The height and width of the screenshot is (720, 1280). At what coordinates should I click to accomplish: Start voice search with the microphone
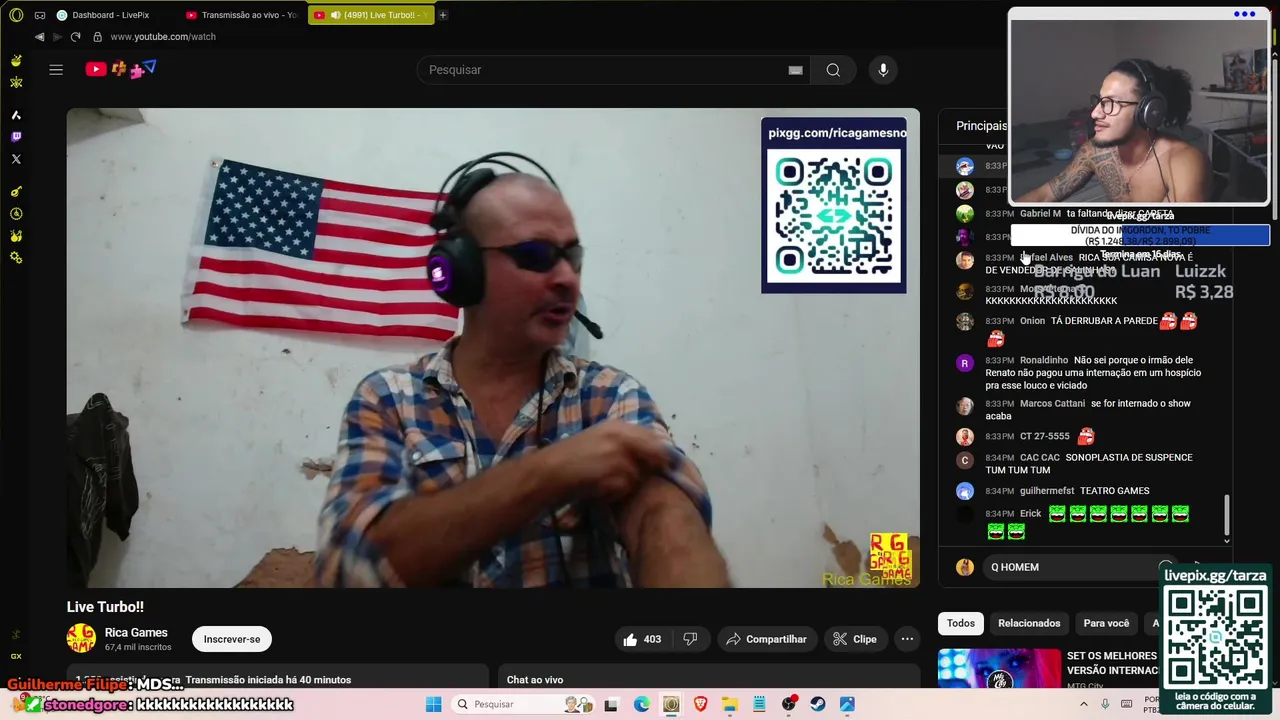(x=883, y=70)
